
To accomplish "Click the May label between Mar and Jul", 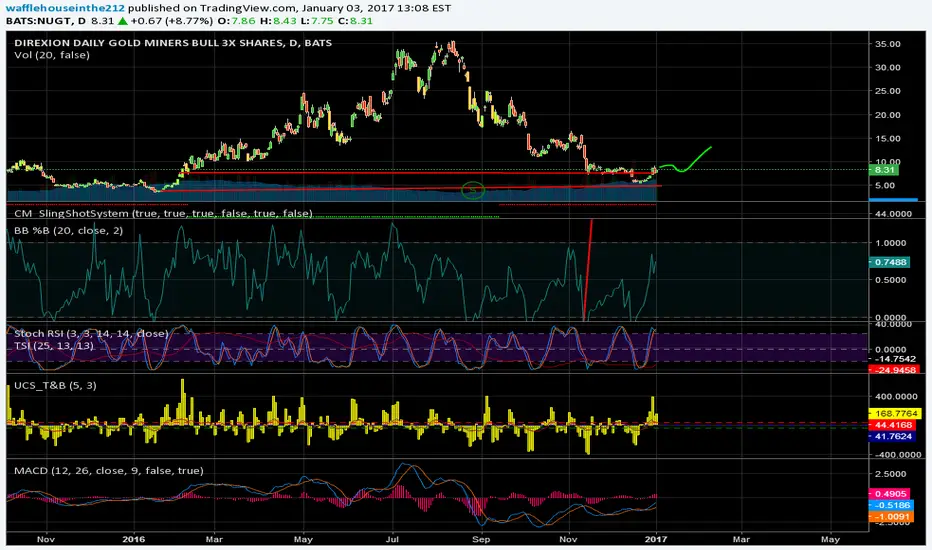I will click(x=303, y=539).
